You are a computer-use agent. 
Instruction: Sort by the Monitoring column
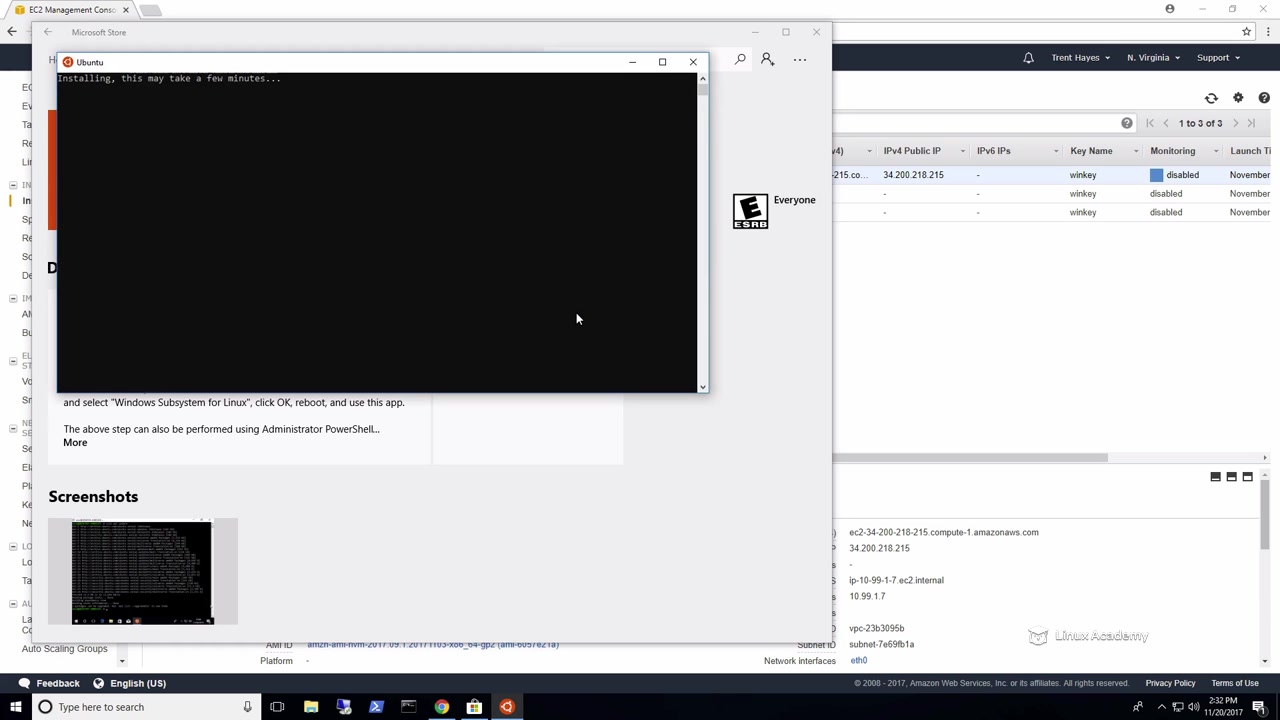coord(1172,151)
